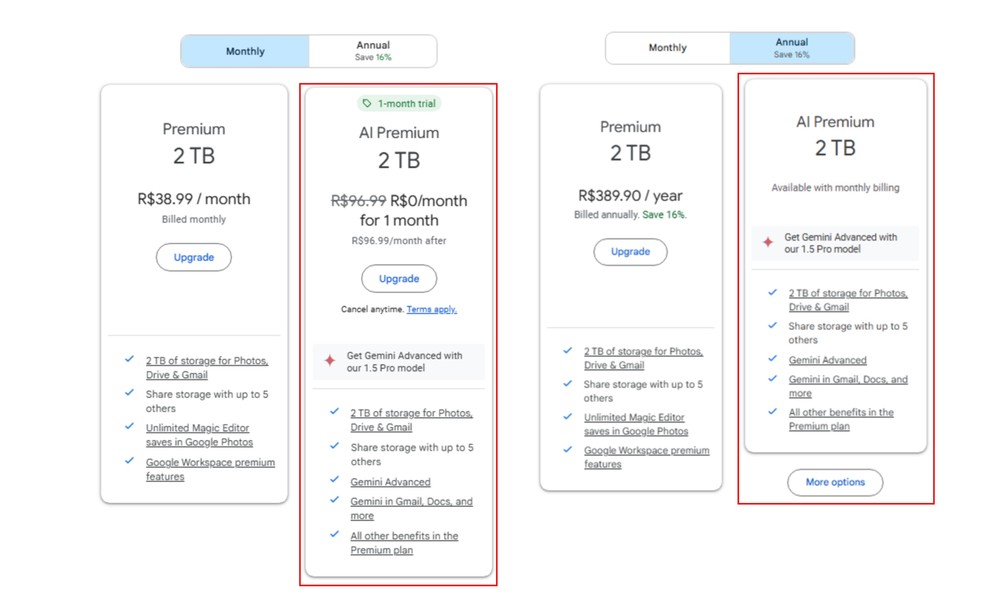
Task: Open the "Terms apply" link
Action: tap(432, 309)
